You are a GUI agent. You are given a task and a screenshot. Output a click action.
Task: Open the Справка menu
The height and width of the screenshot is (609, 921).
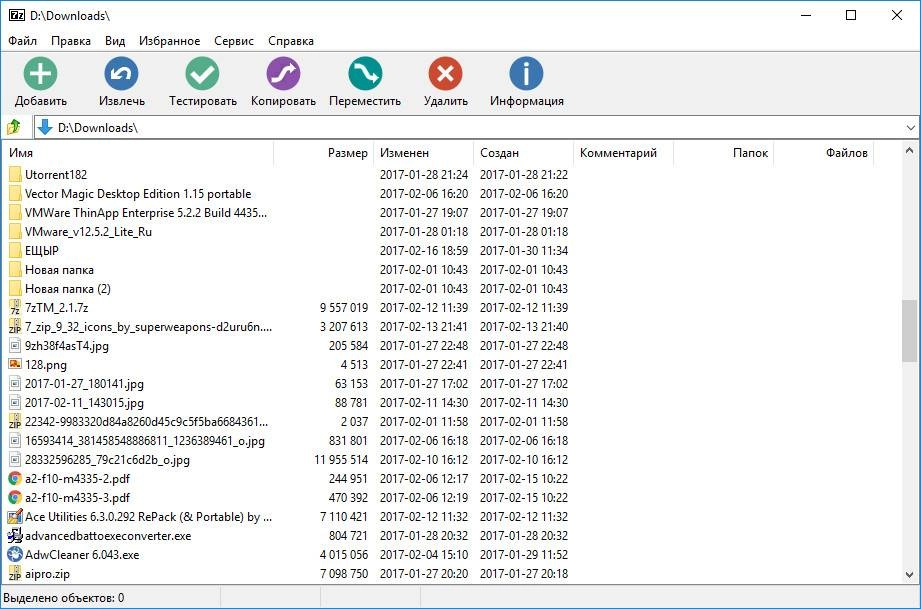(291, 41)
